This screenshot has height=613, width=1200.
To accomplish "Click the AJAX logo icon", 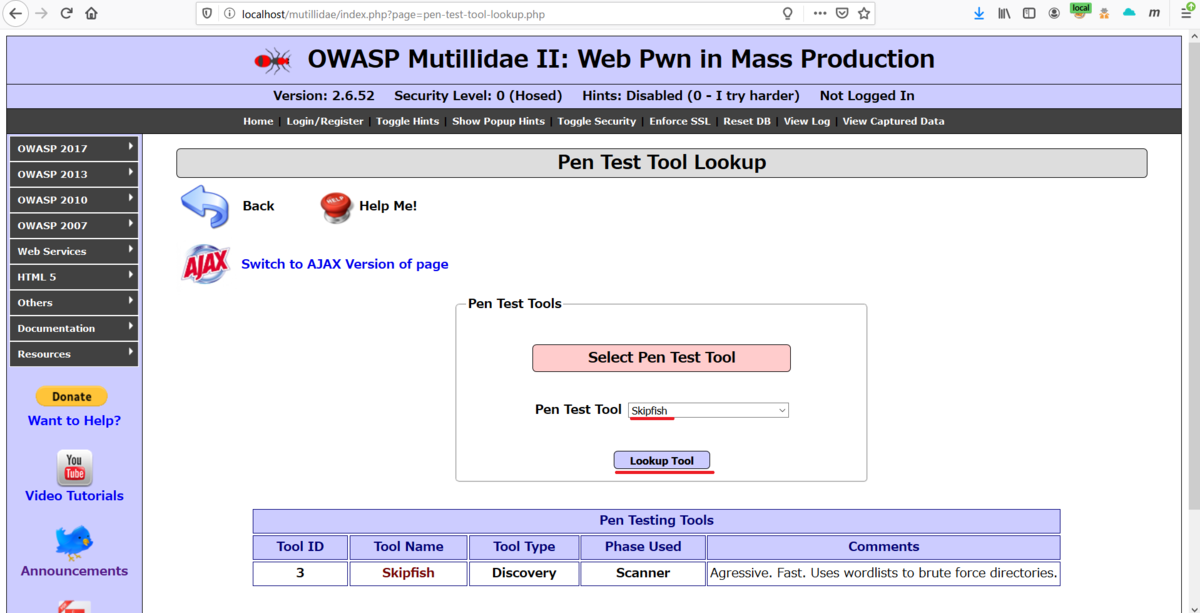I will tap(206, 264).
